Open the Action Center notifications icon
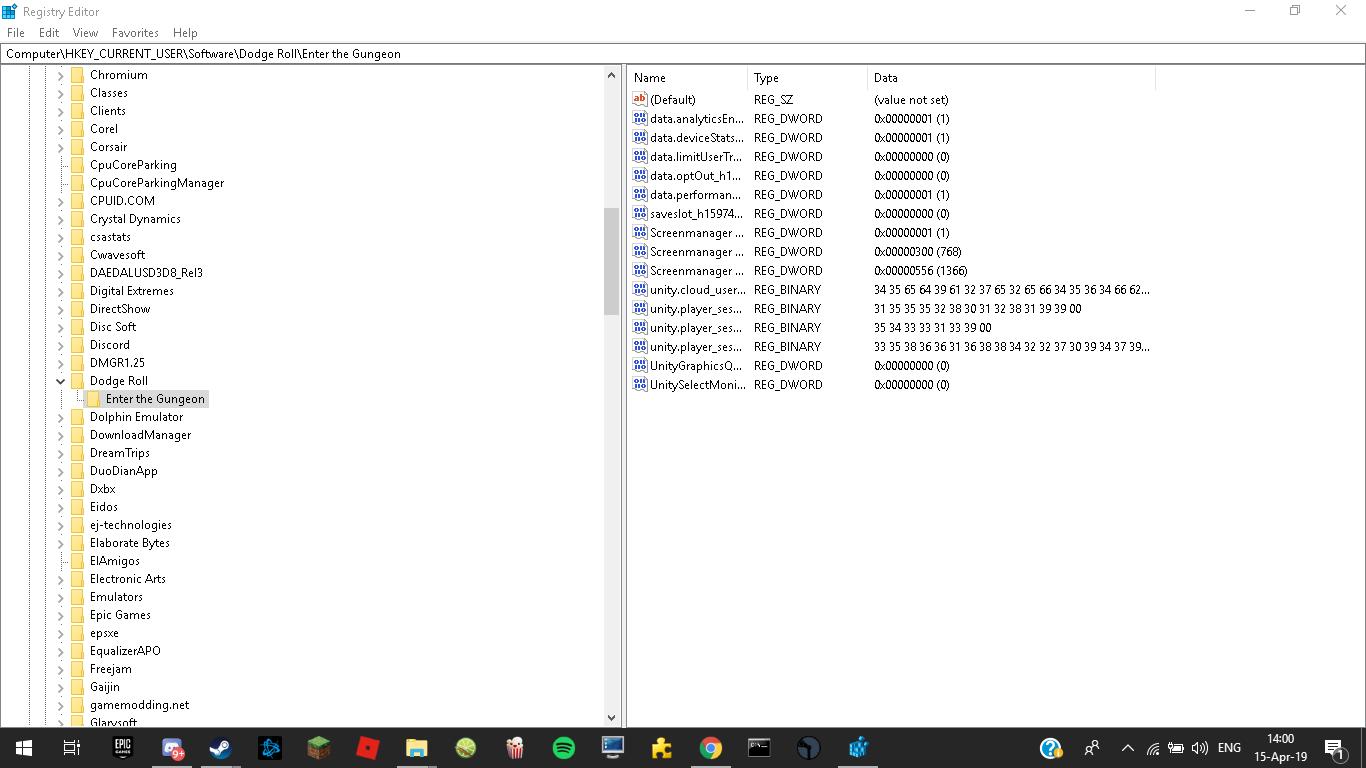The width and height of the screenshot is (1366, 768). [1335, 748]
